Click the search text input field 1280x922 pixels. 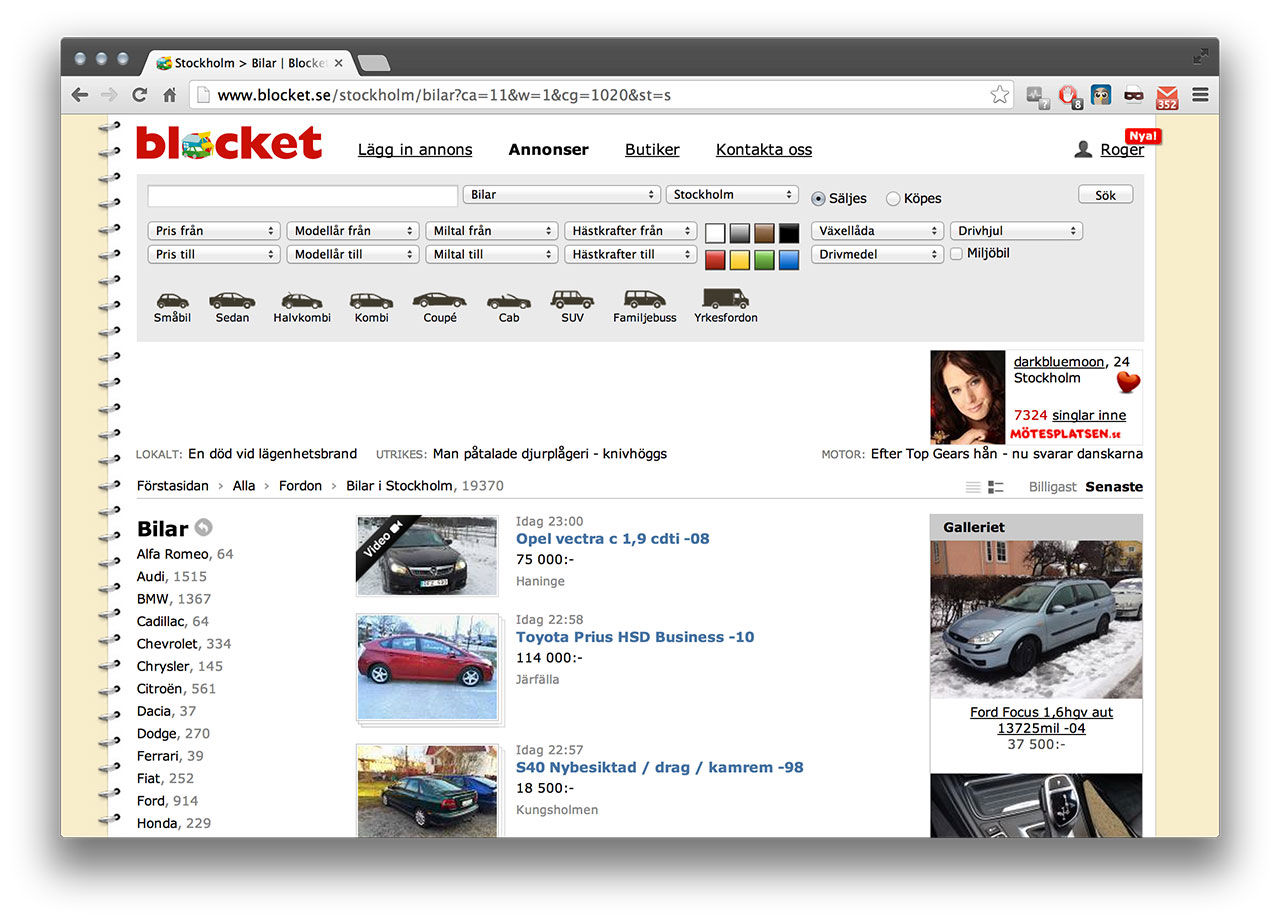coord(302,195)
